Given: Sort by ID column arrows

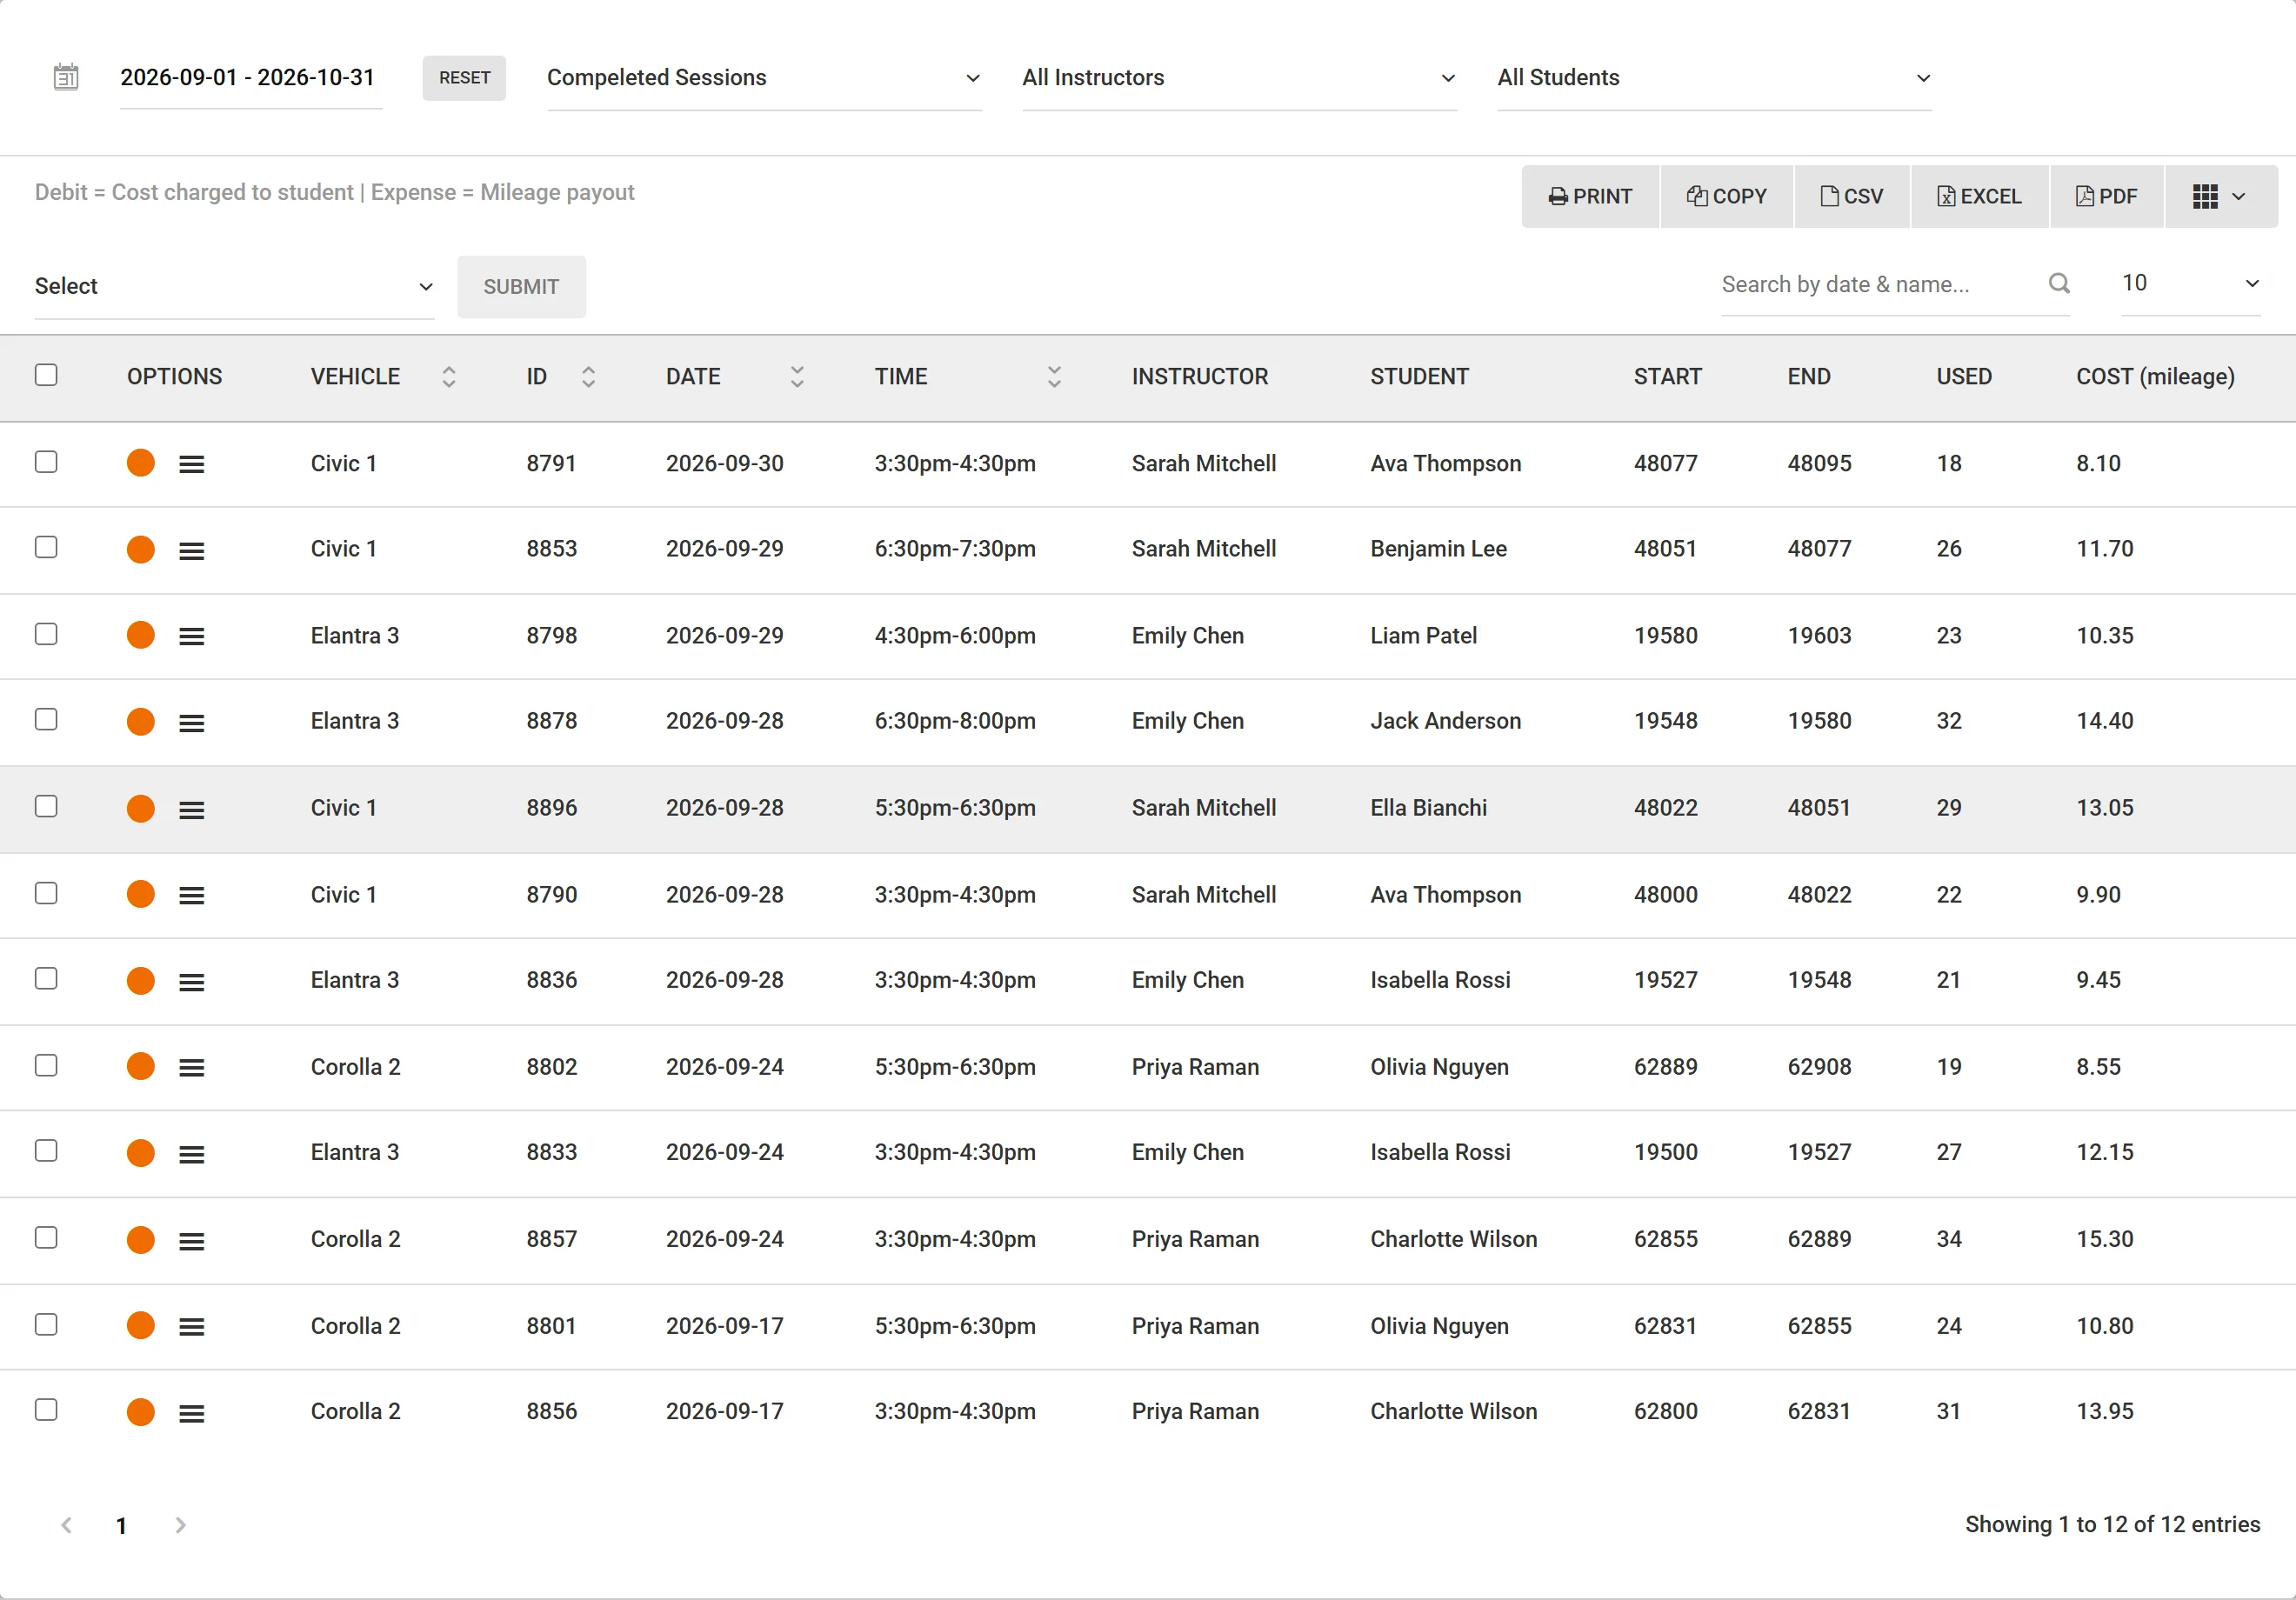Looking at the screenshot, I should pyautogui.click(x=589, y=377).
